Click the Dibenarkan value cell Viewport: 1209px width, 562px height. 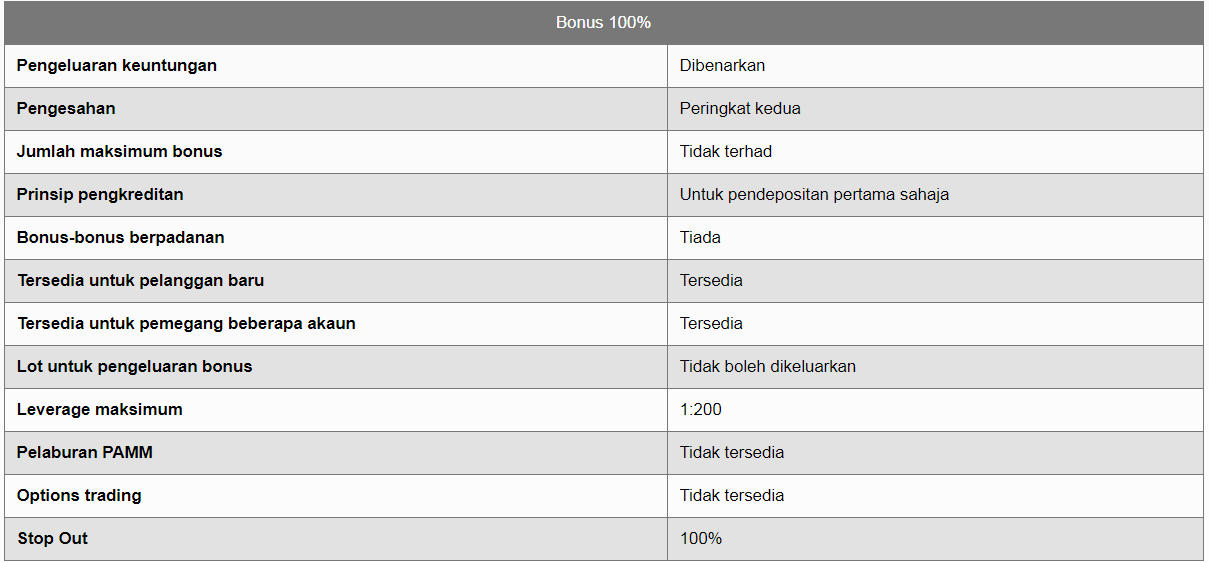pos(935,66)
